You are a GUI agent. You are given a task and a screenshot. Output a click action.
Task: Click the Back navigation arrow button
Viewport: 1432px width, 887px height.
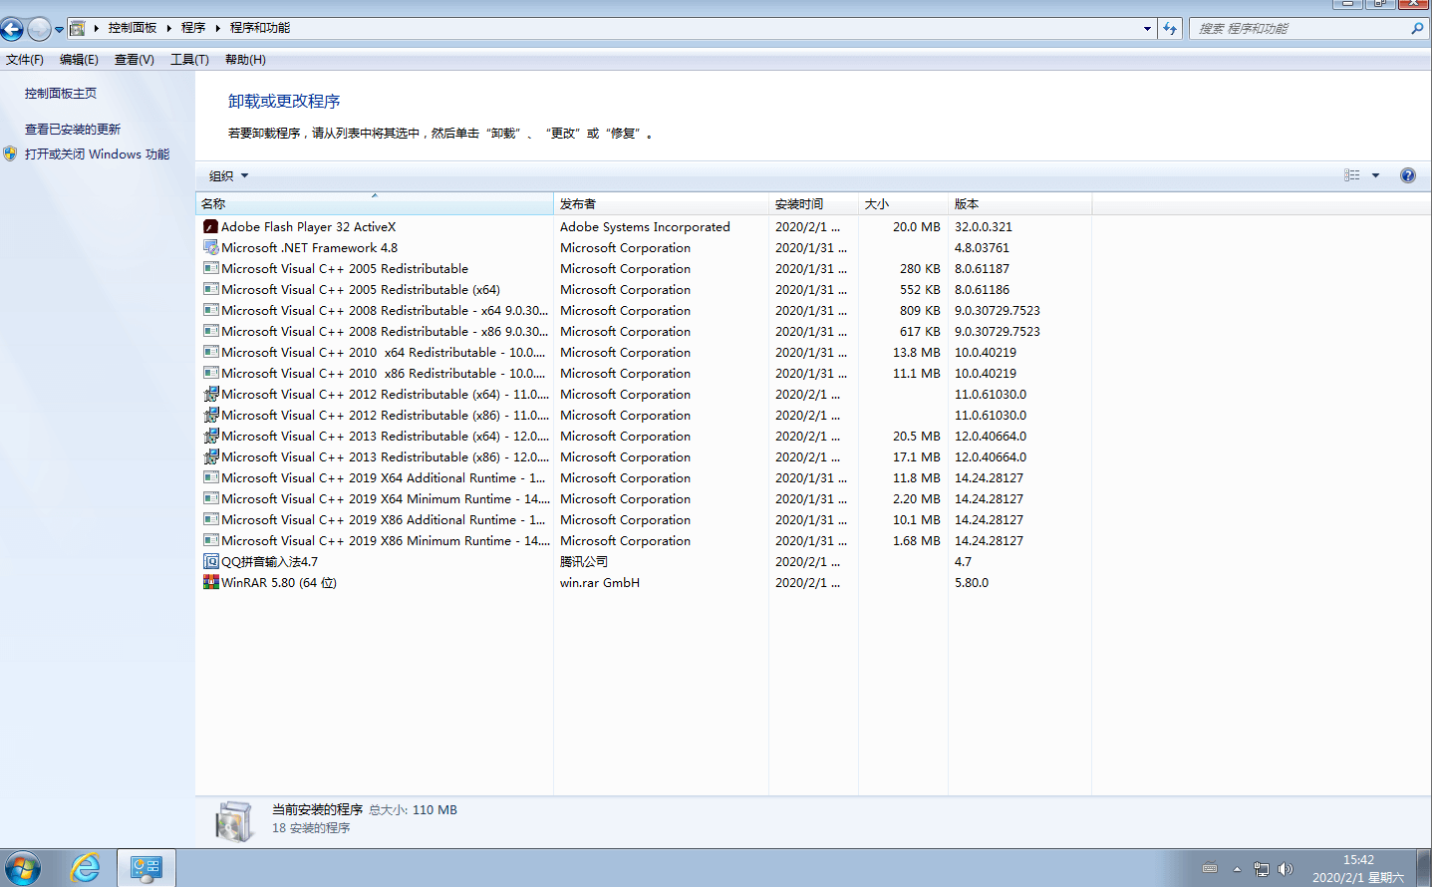(x=13, y=29)
